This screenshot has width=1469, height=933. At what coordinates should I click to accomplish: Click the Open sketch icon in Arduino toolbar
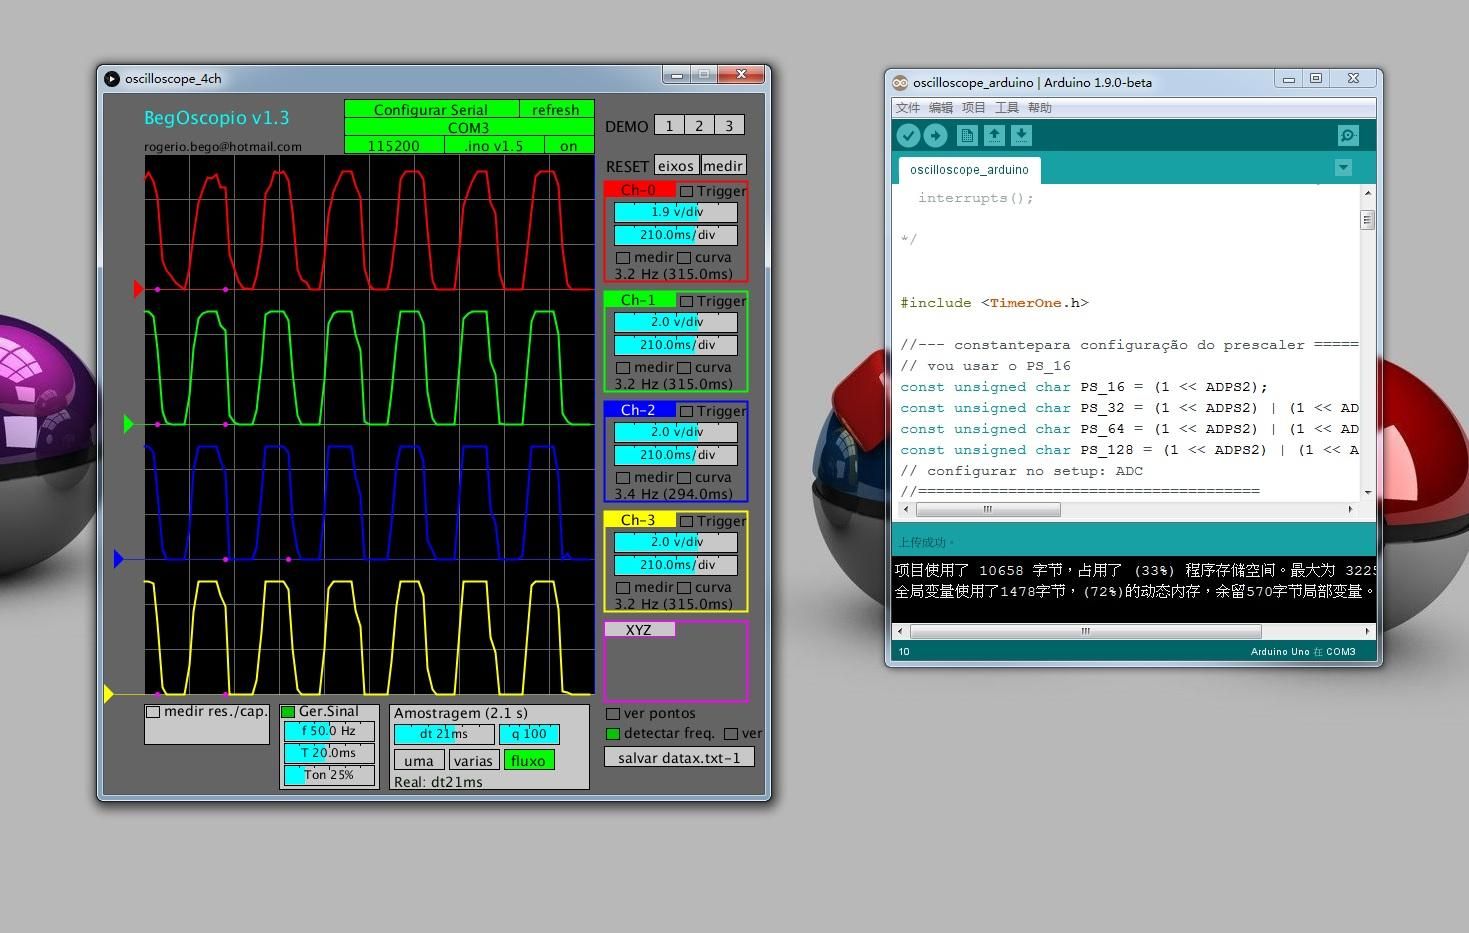(x=994, y=135)
